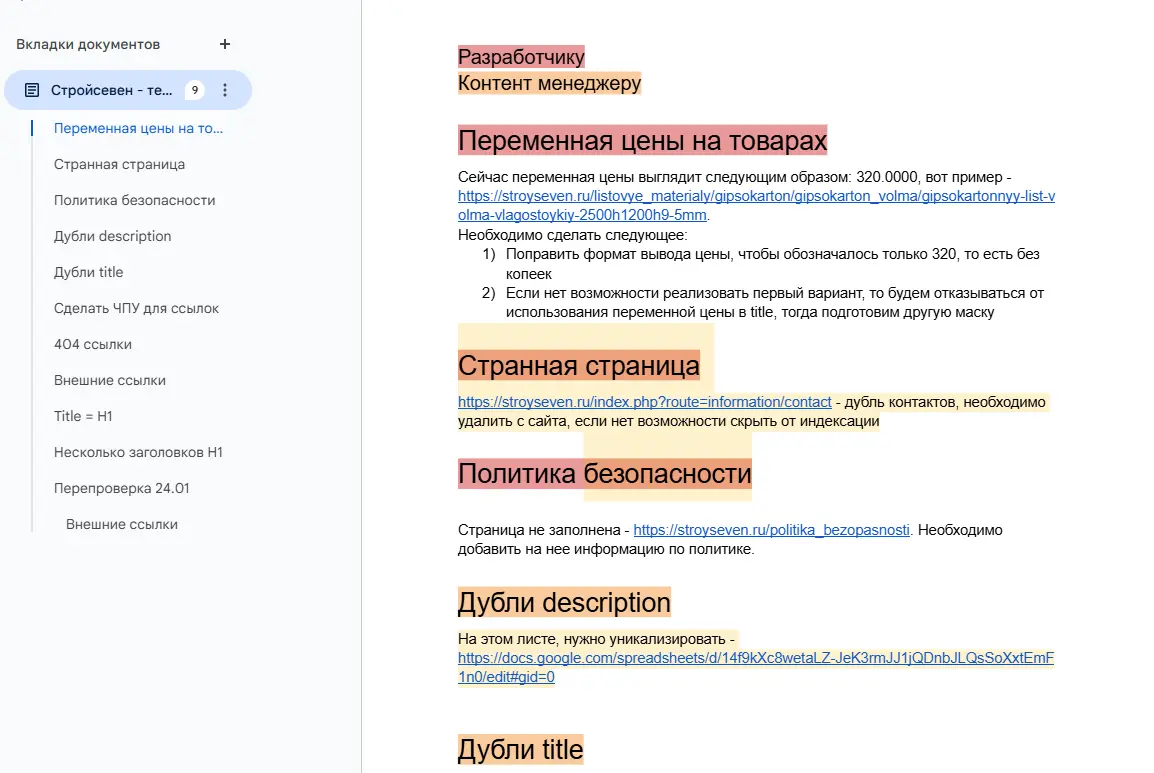Image resolution: width=1154 pixels, height=773 pixels.
Task: Open the three-dot menu on Стройсевен tab
Action: (x=225, y=90)
